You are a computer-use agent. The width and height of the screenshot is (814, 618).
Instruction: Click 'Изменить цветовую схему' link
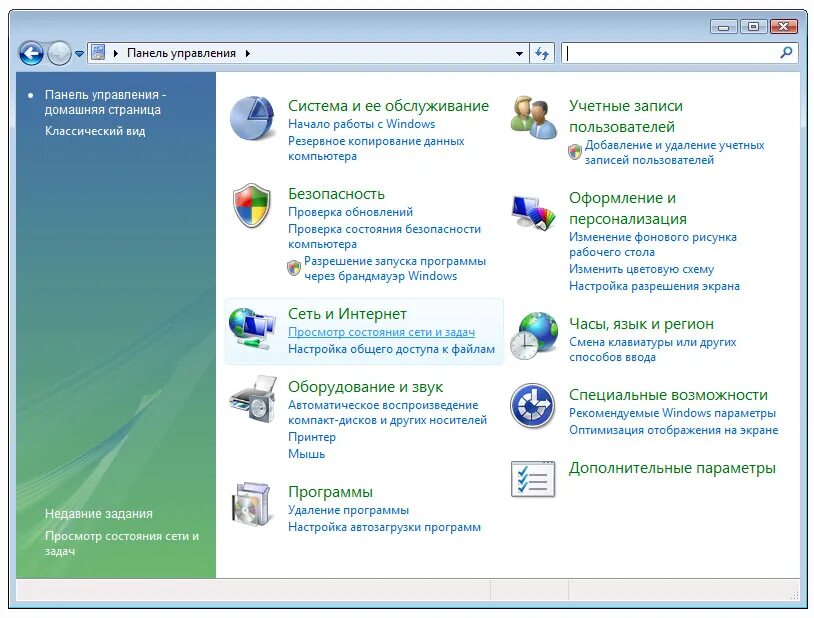pyautogui.click(x=641, y=269)
